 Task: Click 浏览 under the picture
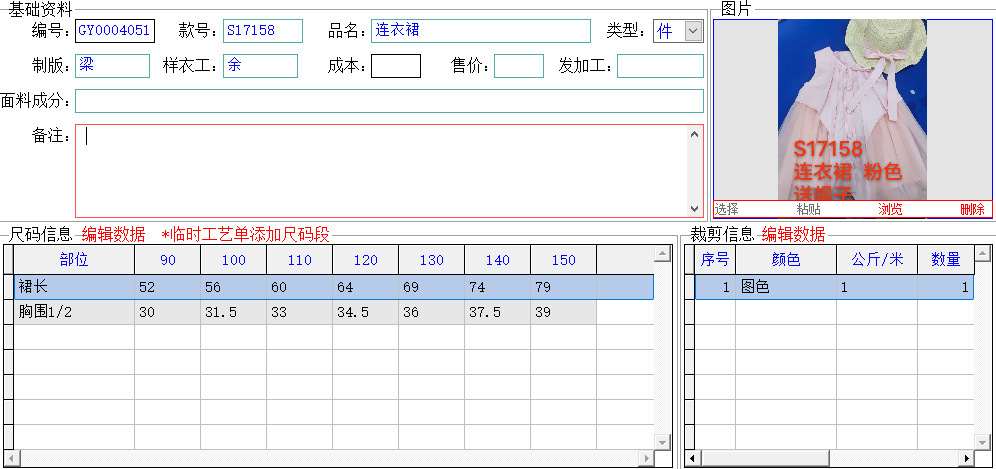[890, 209]
